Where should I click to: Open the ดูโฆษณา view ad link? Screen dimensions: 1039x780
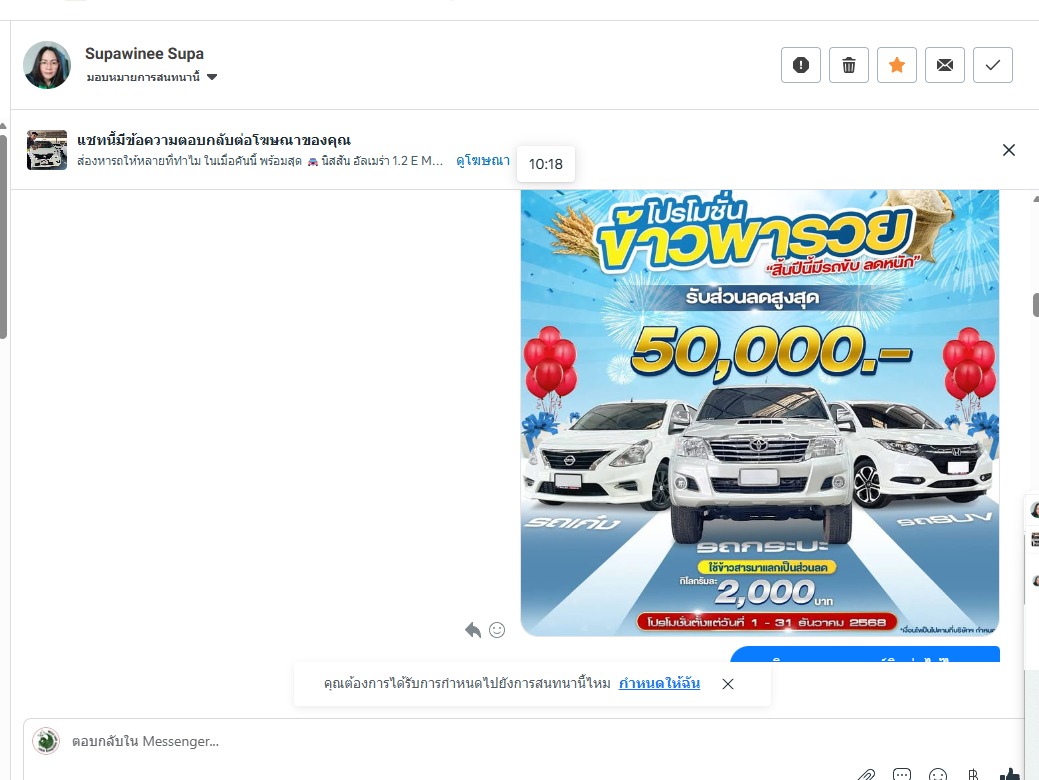(x=483, y=160)
